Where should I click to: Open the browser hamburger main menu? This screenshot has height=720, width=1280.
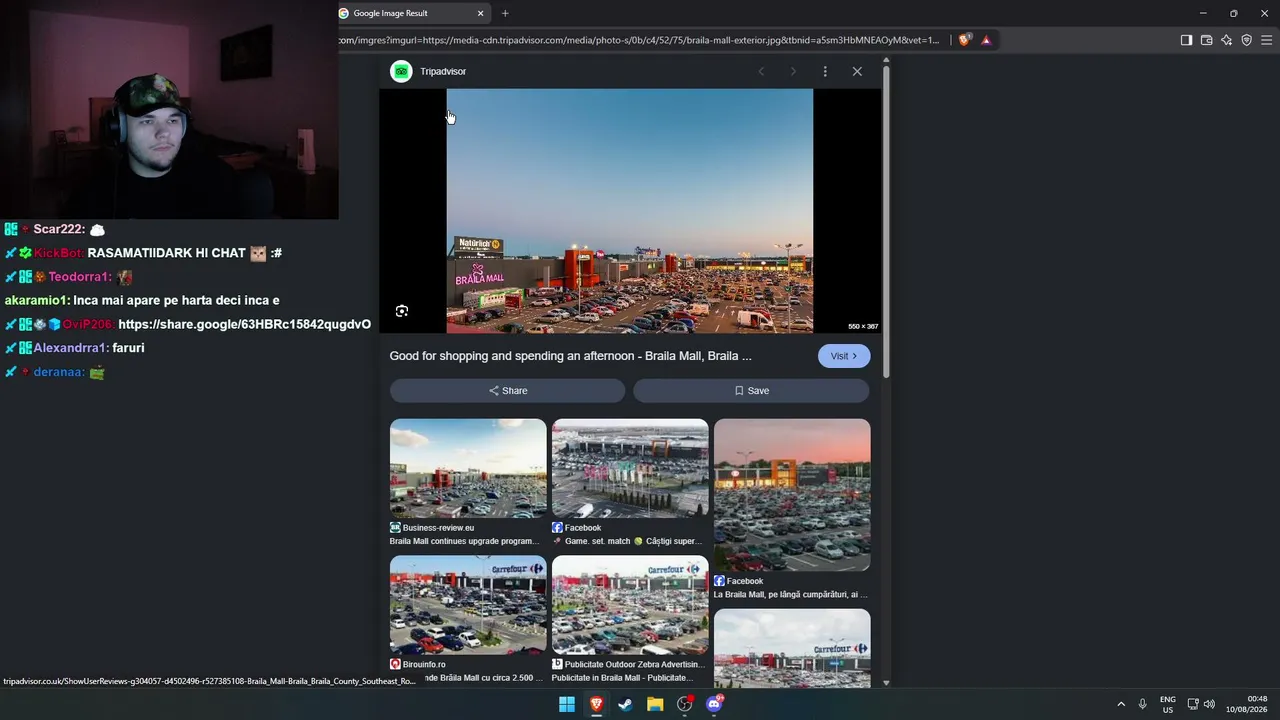click(1266, 40)
